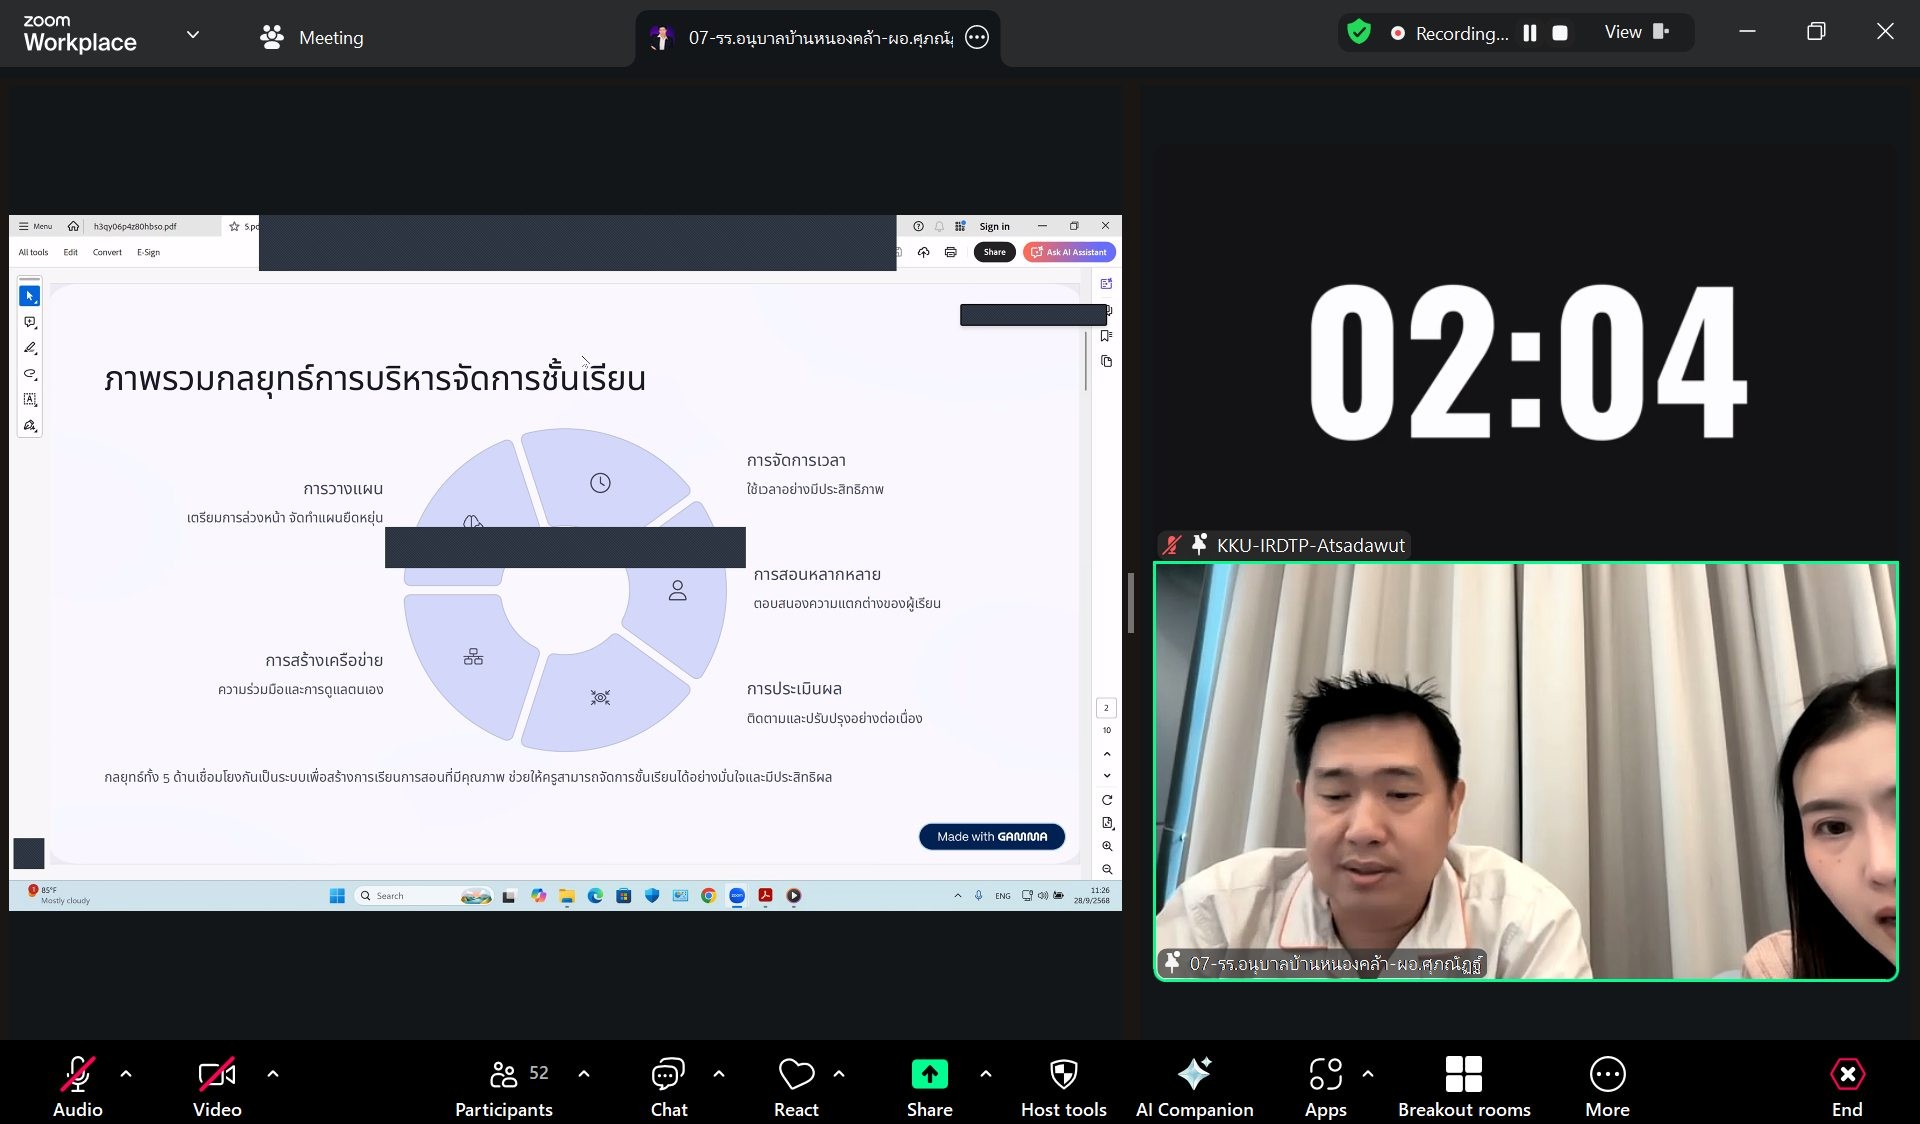The height and width of the screenshot is (1124, 1920).
Task: Open the View layout options
Action: 1636,33
